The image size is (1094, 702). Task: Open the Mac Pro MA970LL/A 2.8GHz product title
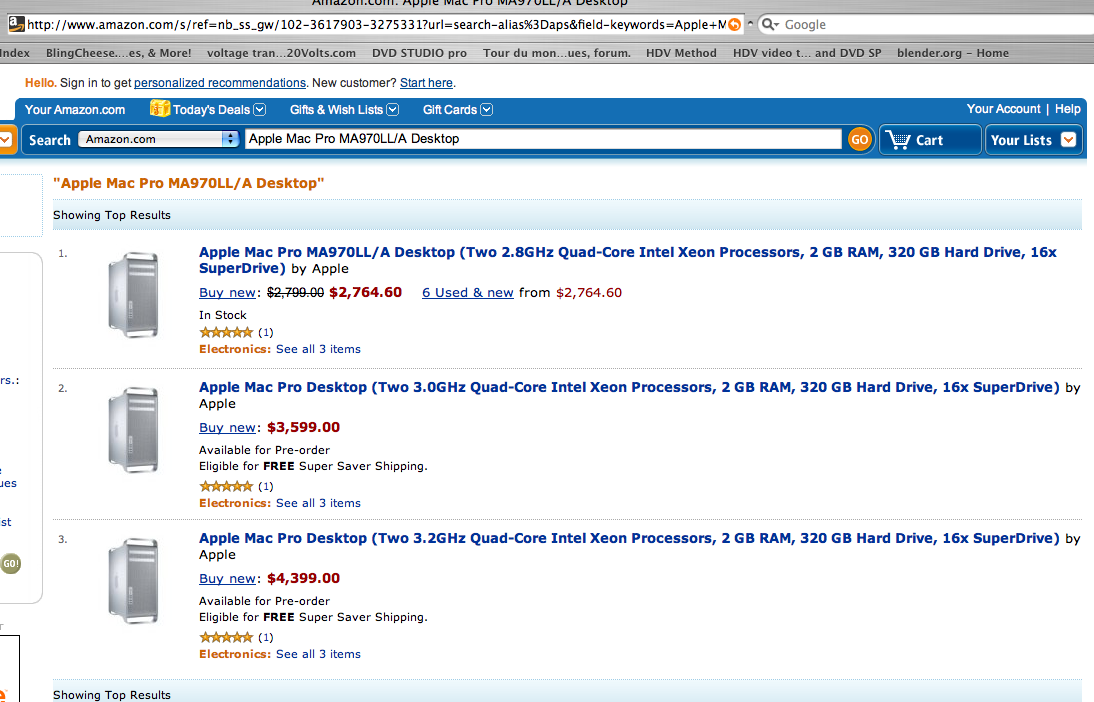[627, 260]
